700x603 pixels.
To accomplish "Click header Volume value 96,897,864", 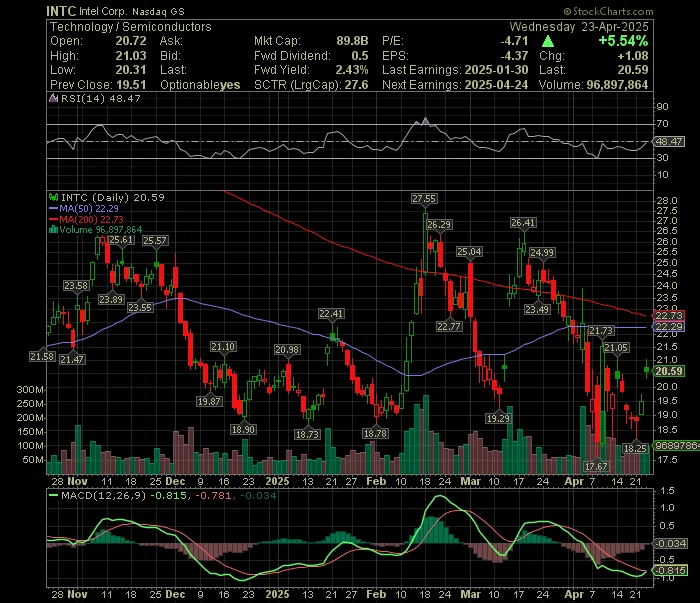I will tap(617, 85).
